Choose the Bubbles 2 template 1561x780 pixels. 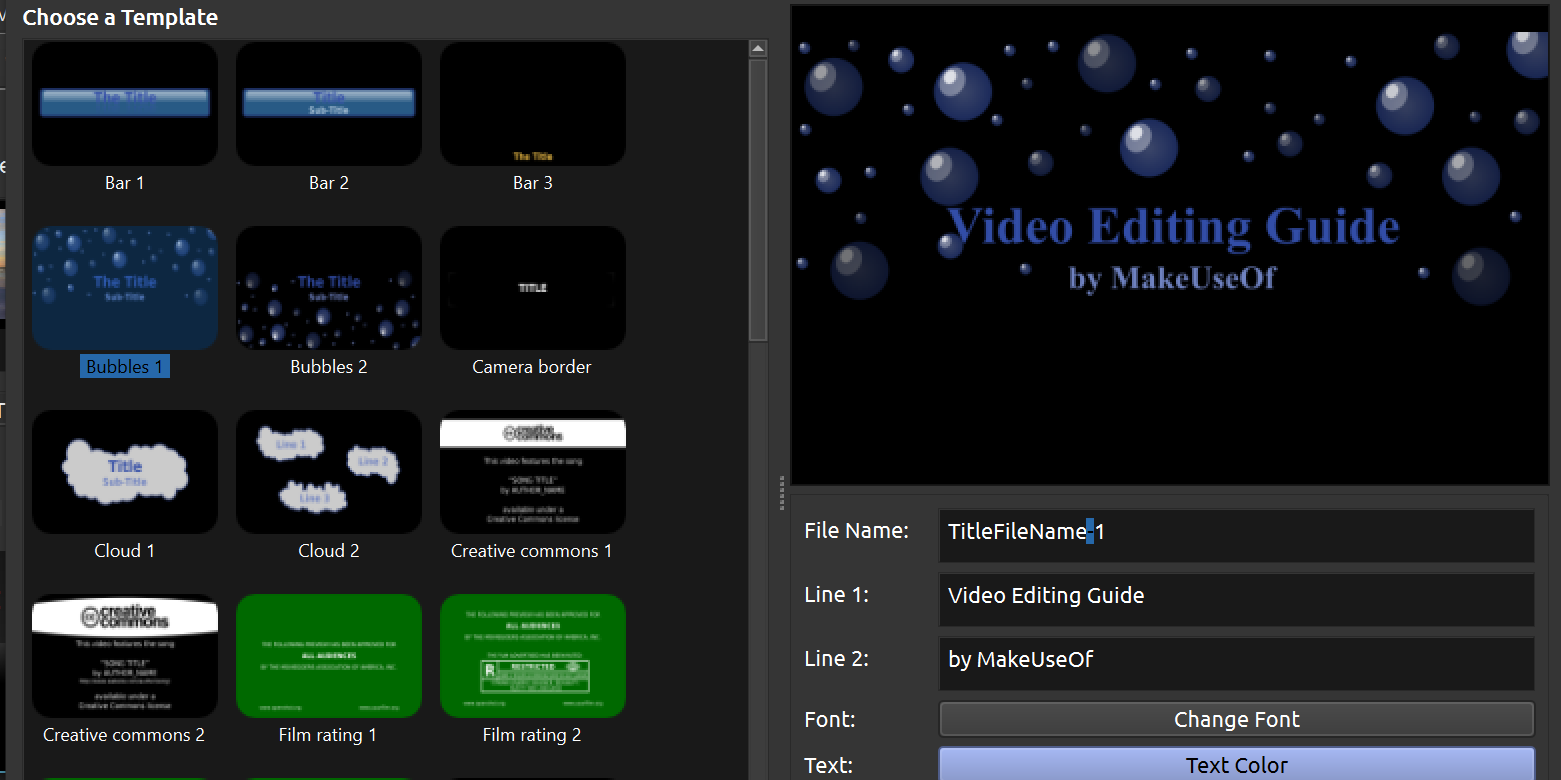[x=329, y=288]
